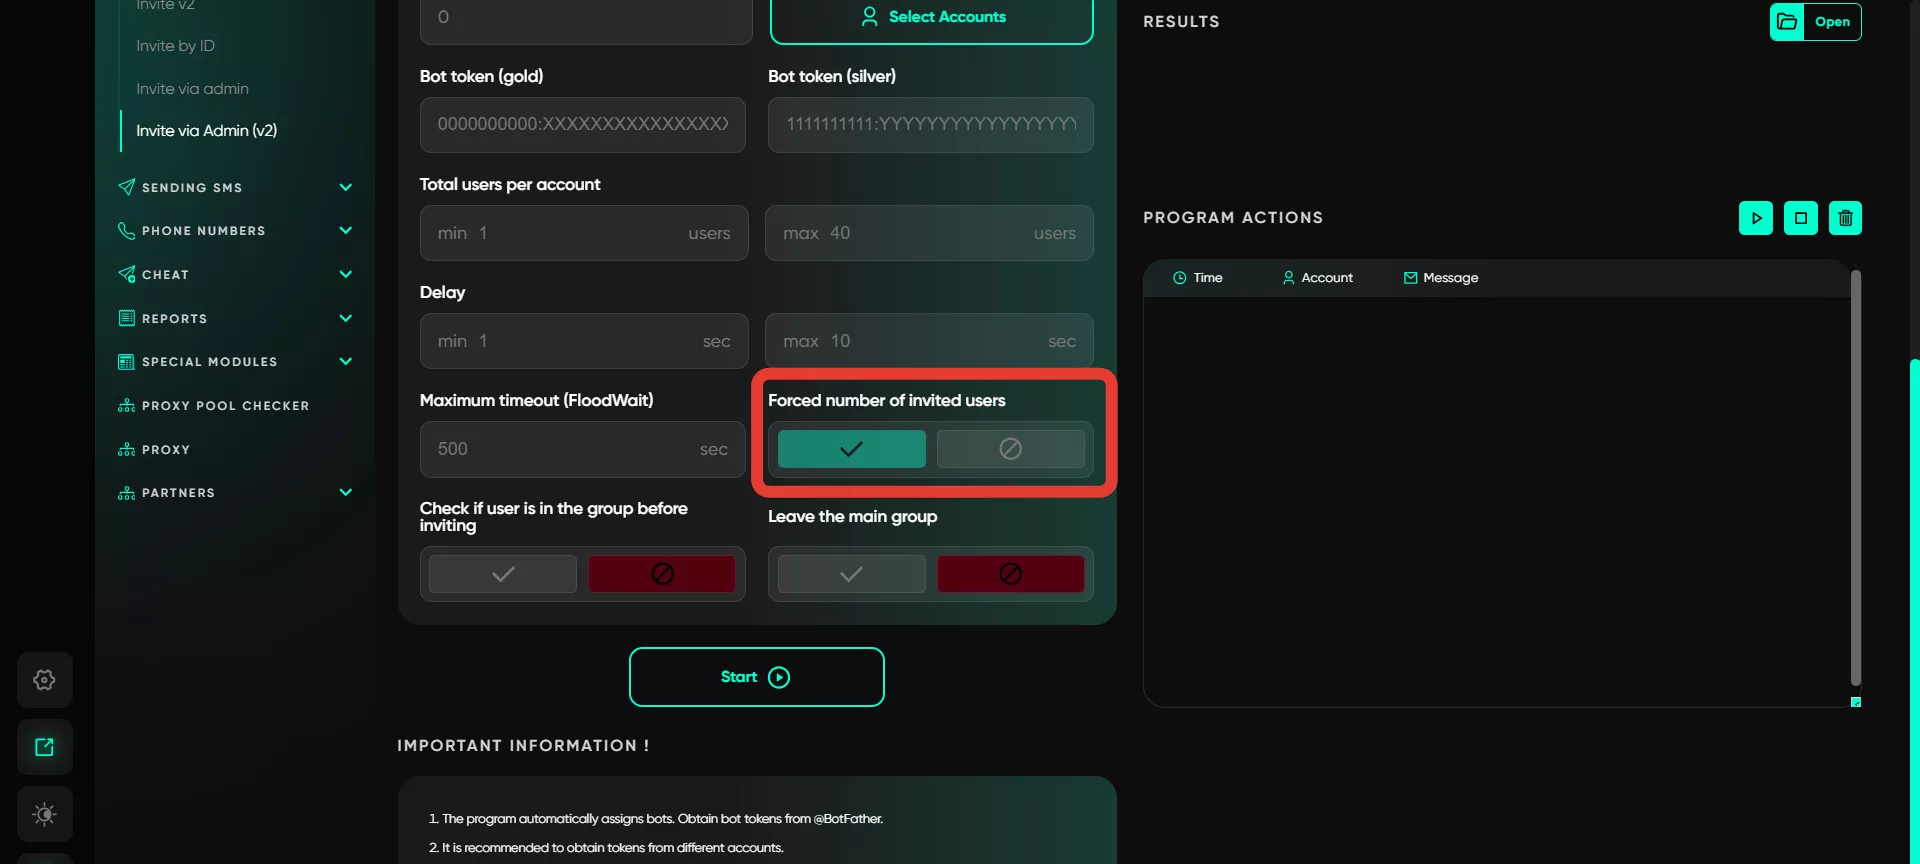Enable check if user is in group
The height and width of the screenshot is (864, 1920).
click(503, 574)
